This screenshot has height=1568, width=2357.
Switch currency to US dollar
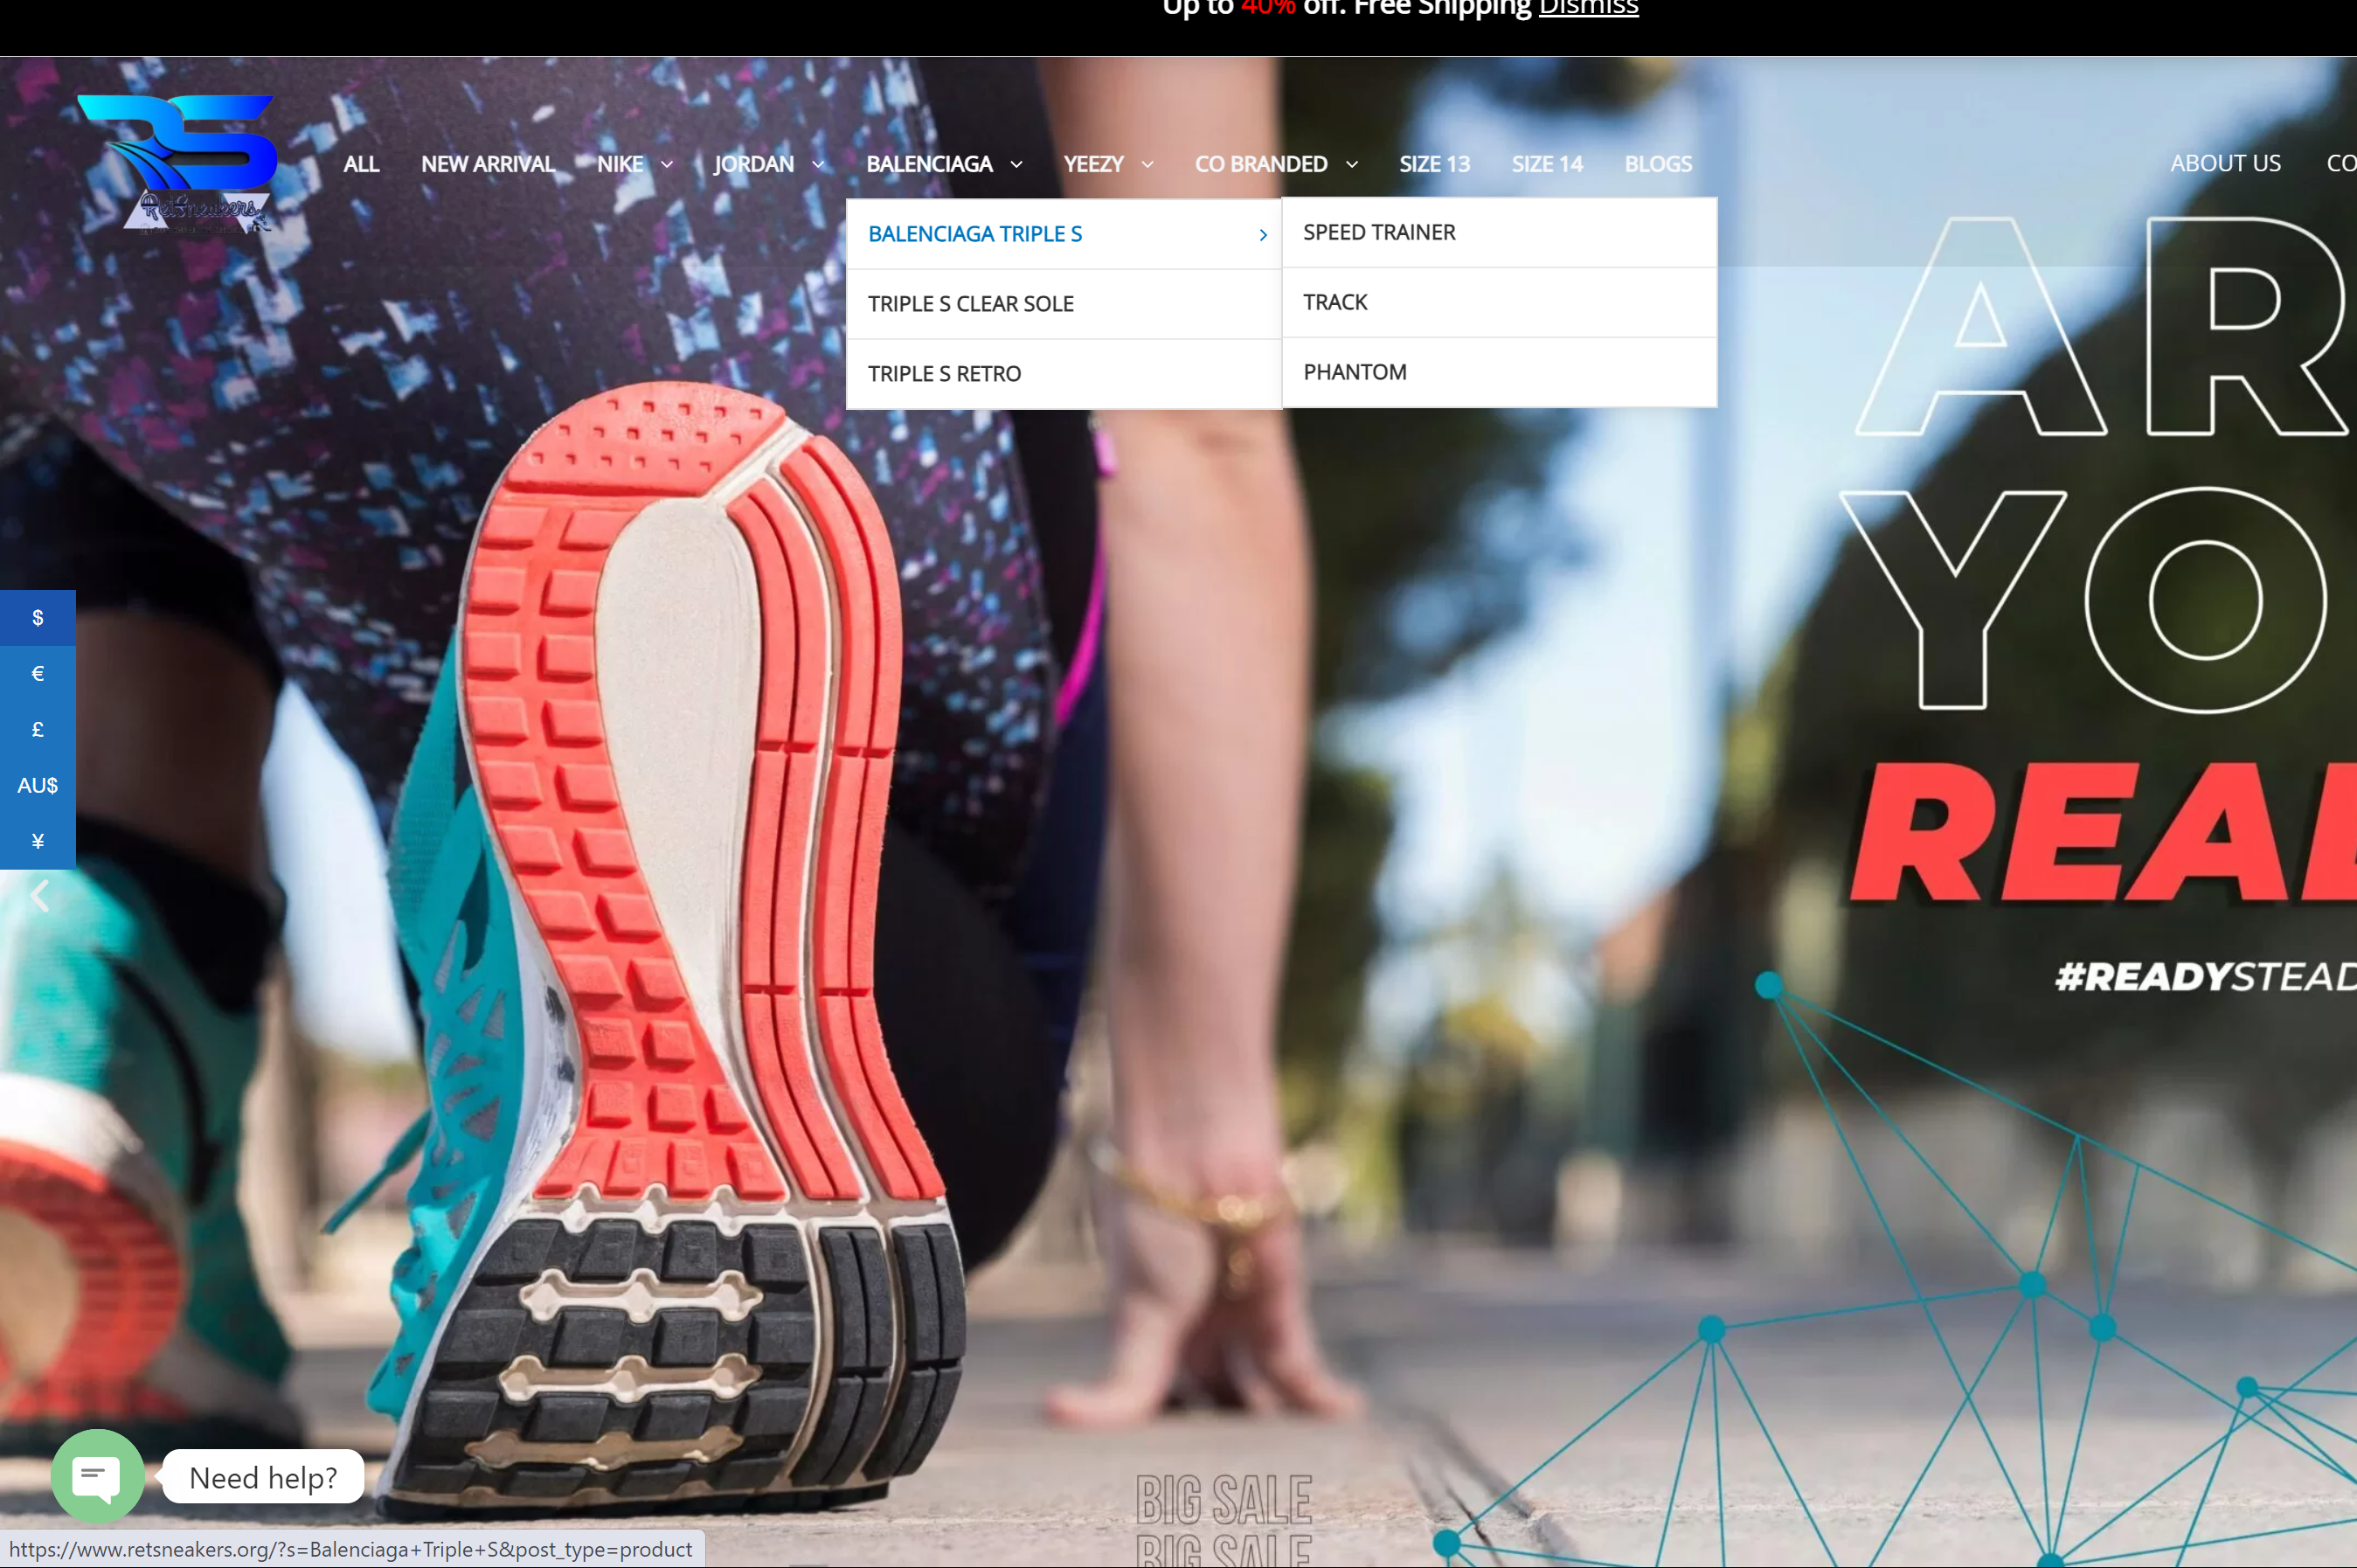38,617
